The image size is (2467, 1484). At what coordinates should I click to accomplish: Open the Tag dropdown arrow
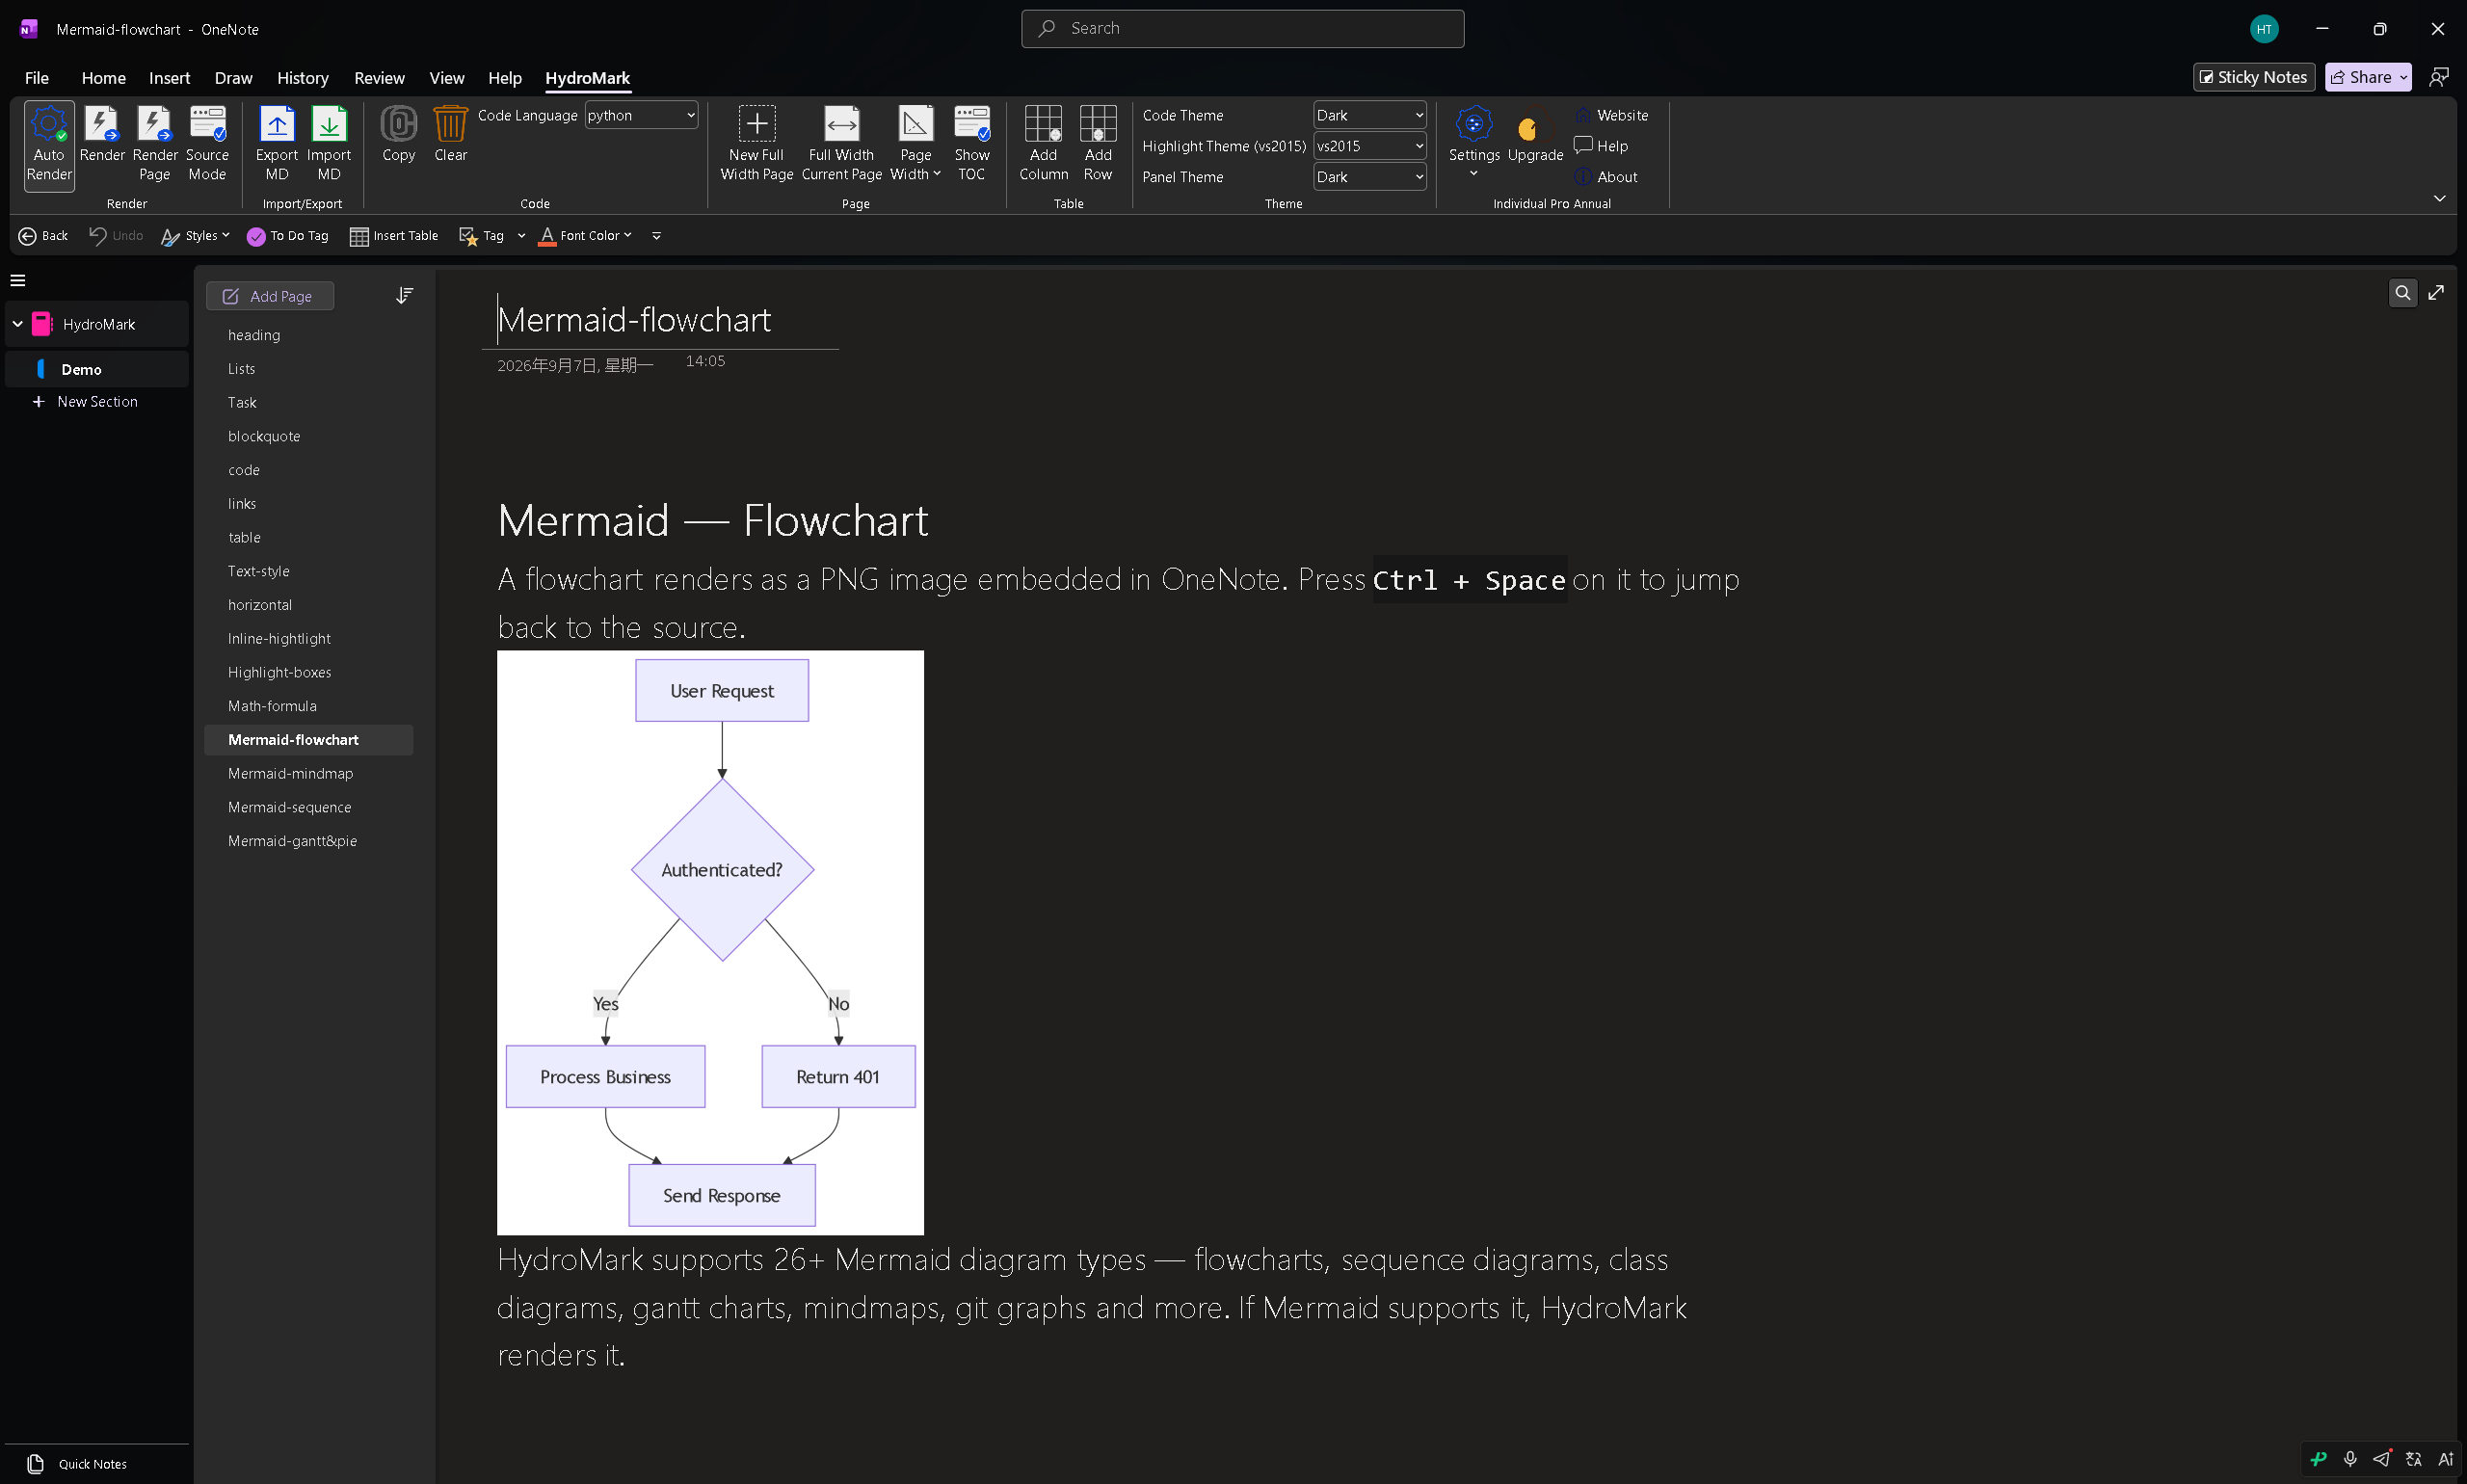(x=521, y=236)
